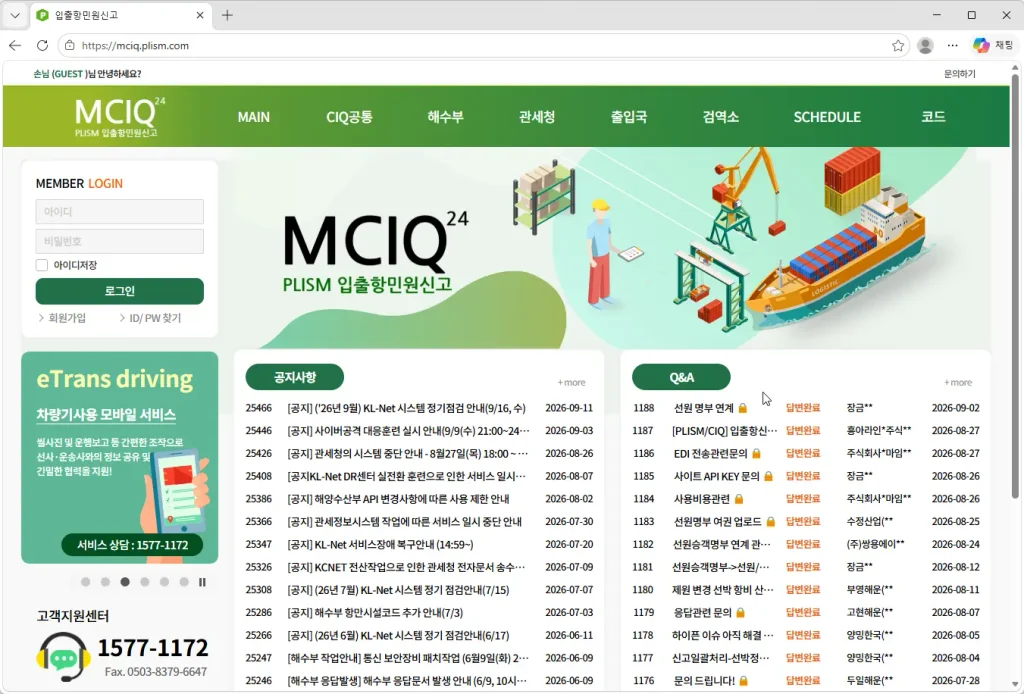This screenshot has width=1024, height=694.
Task: Click lock icon on 사이트 API KEY 문의
Action: 768,476
